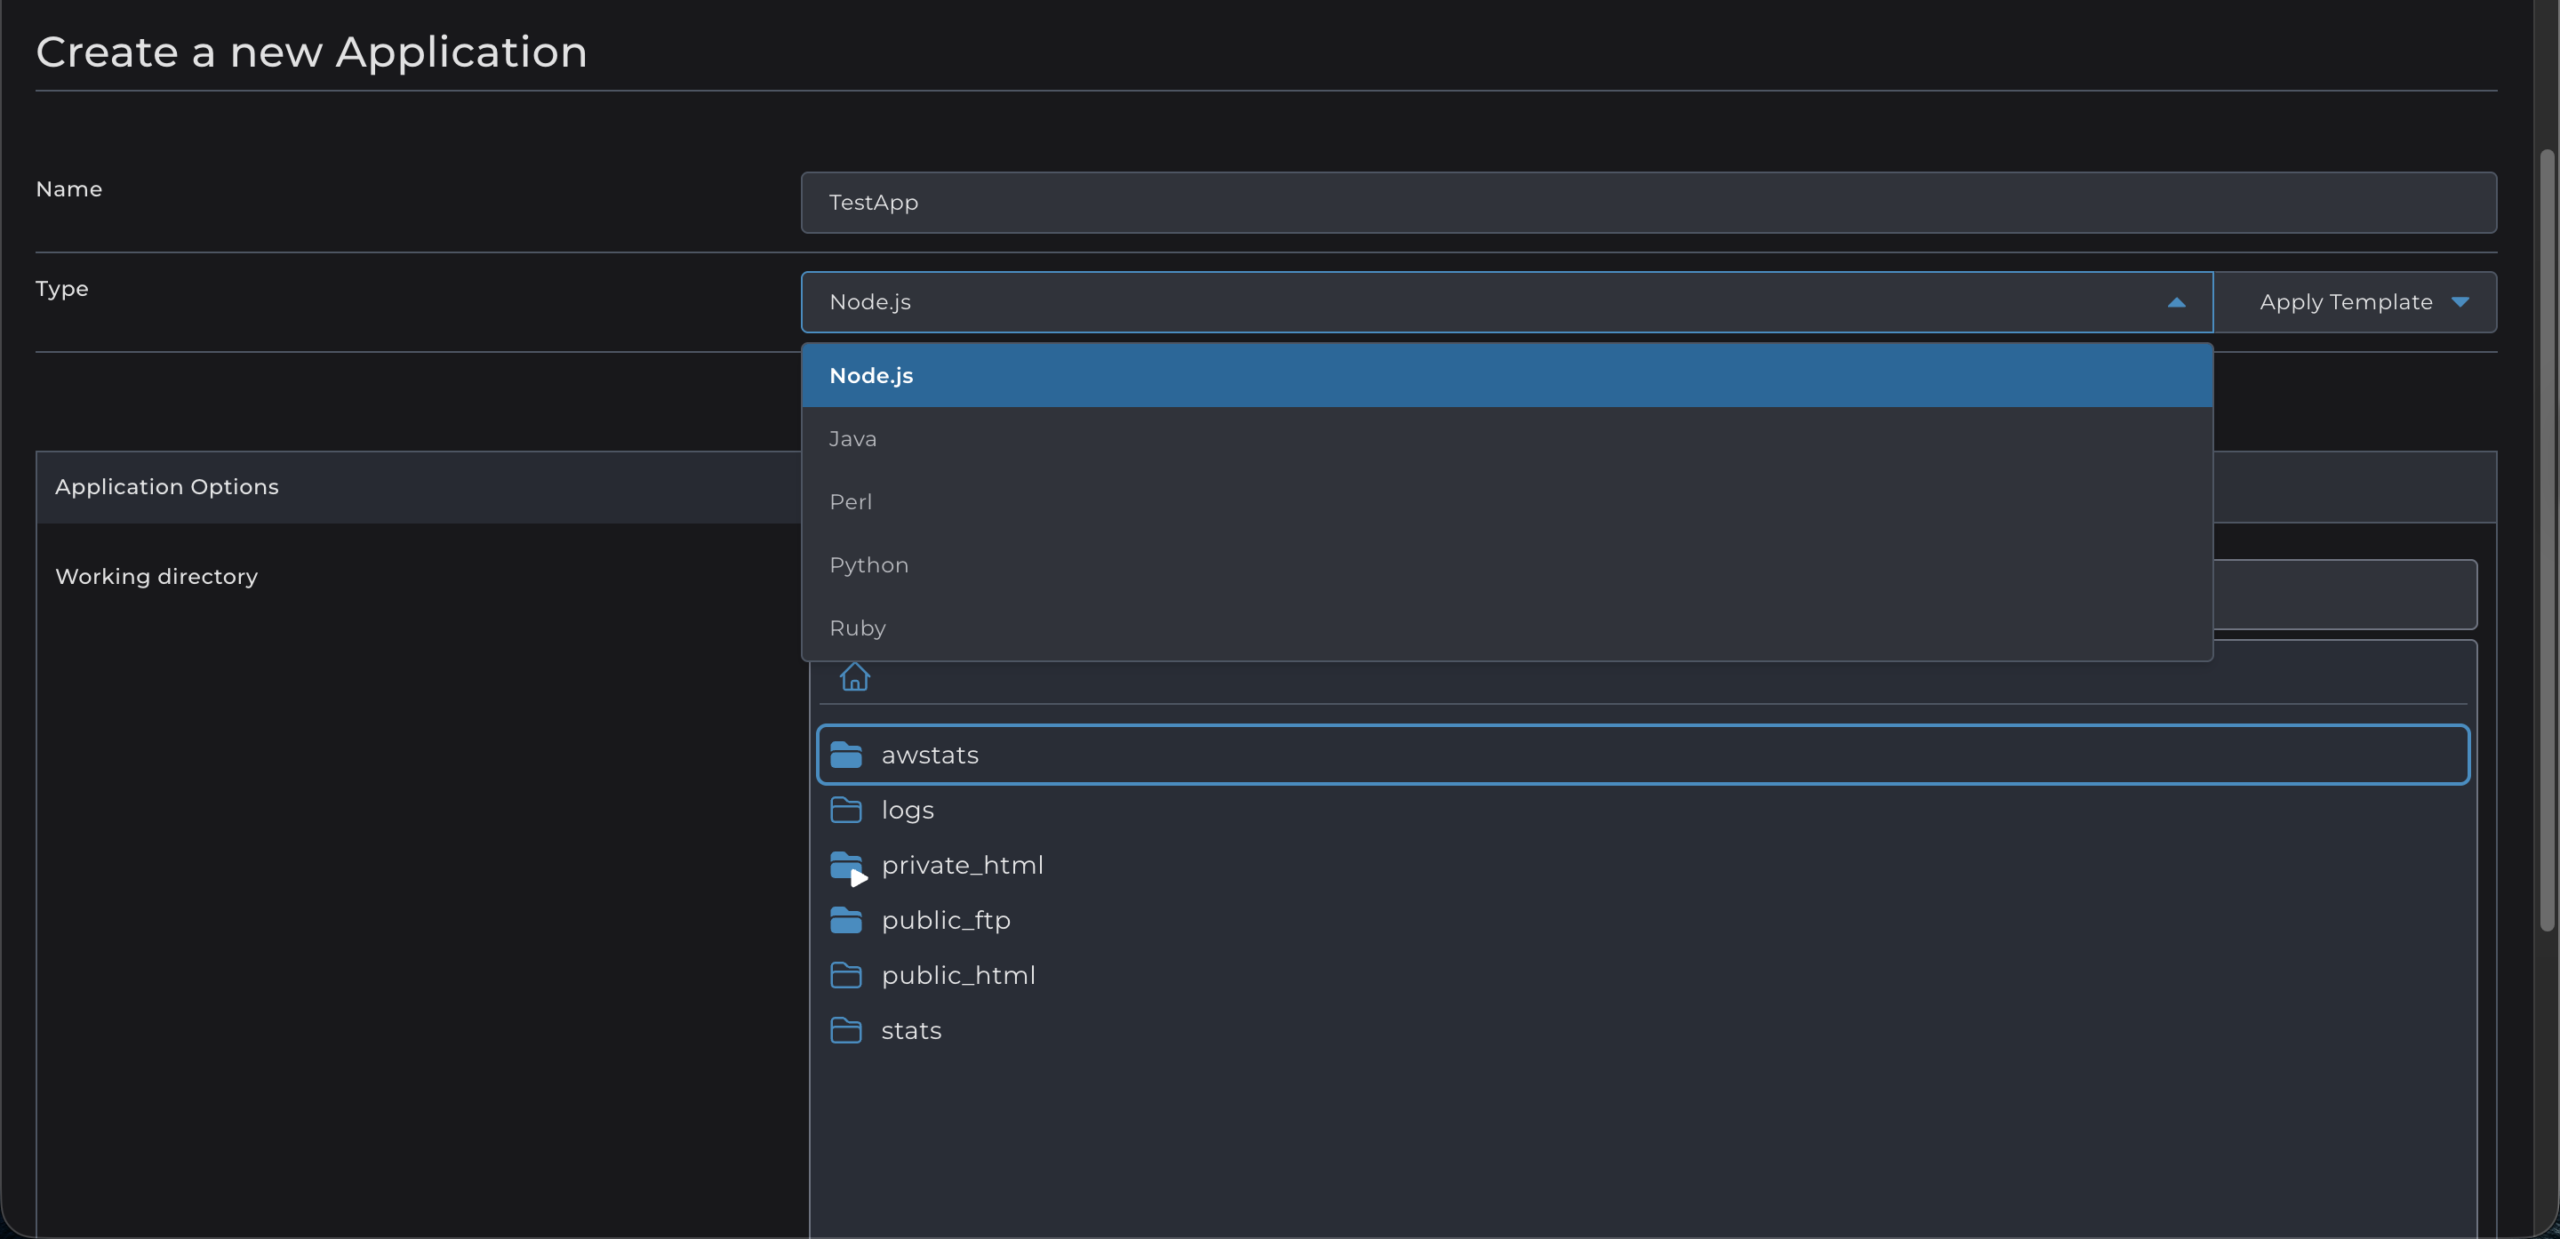Click the private_html folder icon
2560x1239 pixels.
tap(846, 865)
